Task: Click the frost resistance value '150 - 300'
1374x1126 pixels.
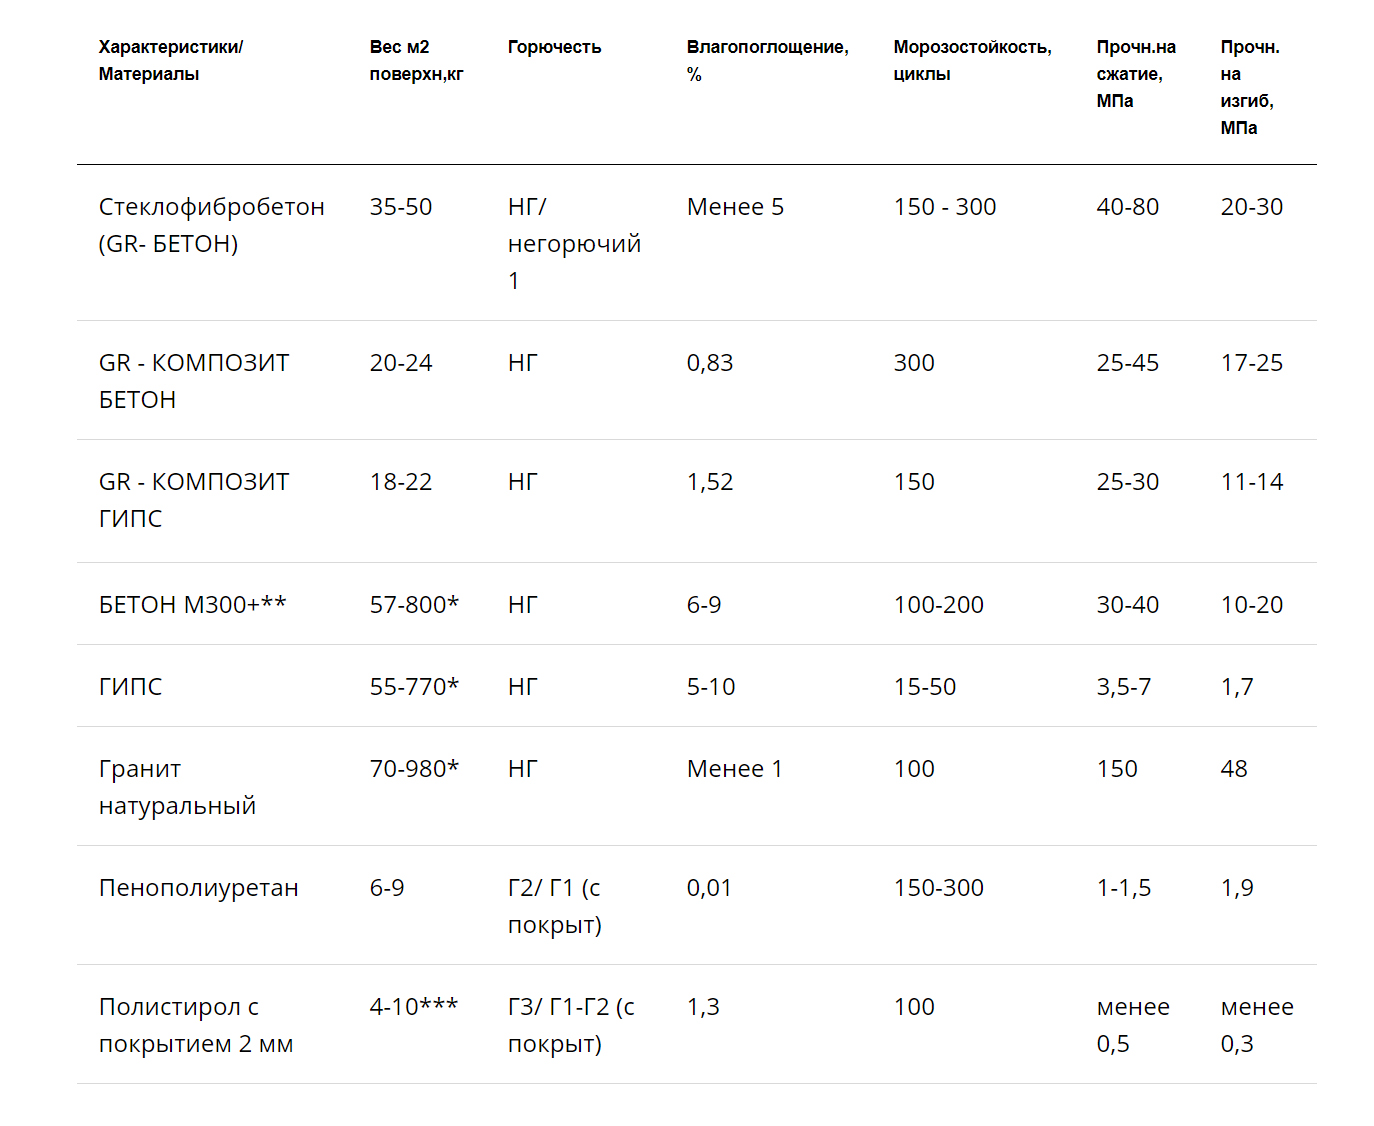Action: tap(945, 207)
